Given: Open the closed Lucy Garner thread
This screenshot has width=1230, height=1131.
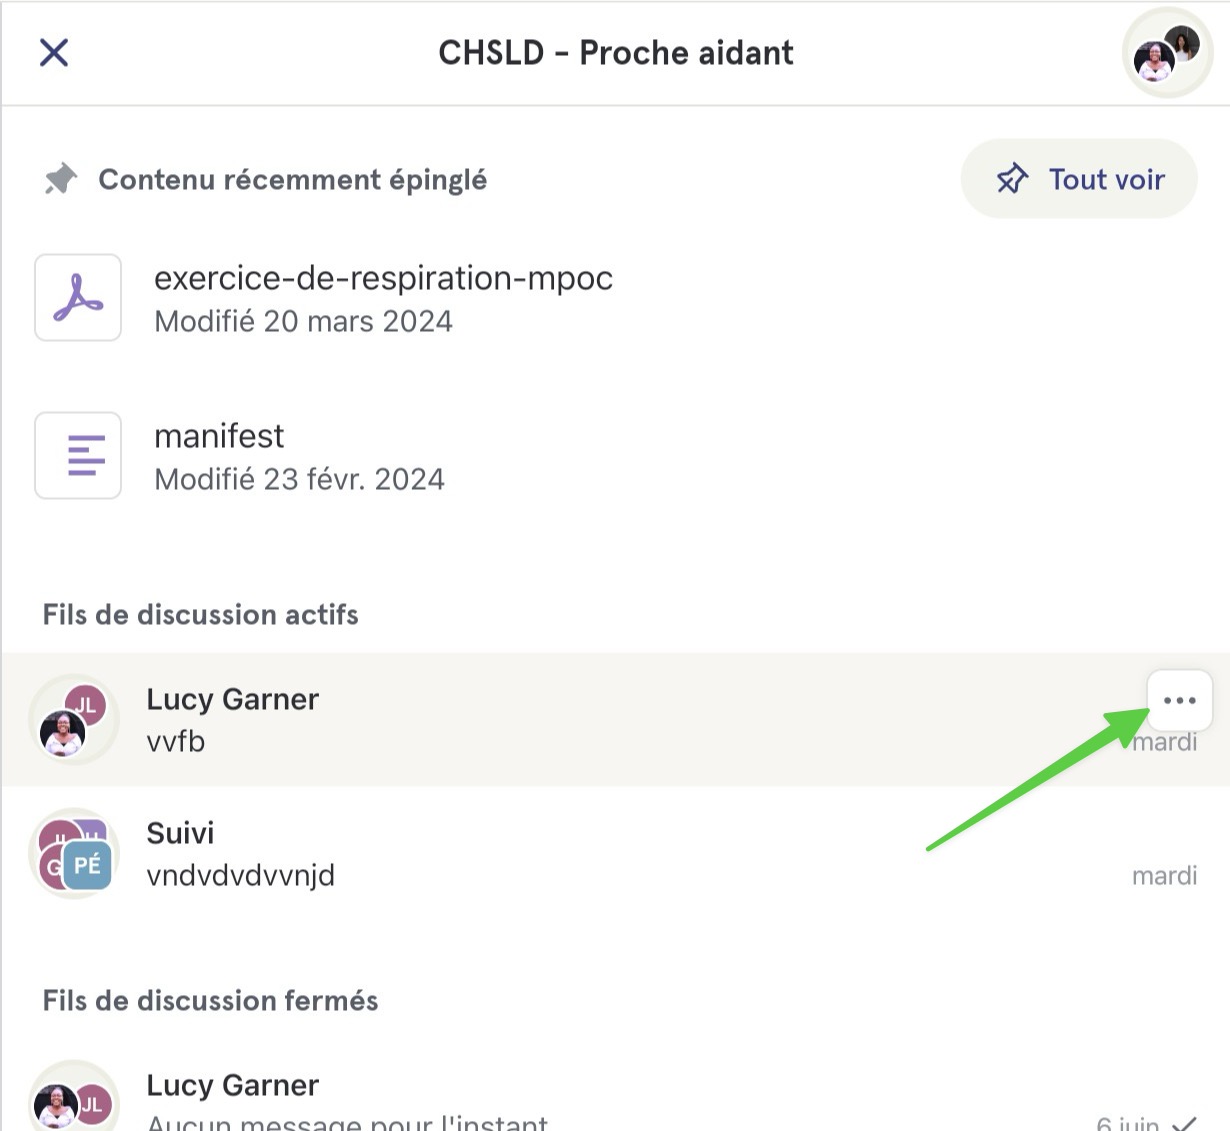Looking at the screenshot, I should (x=615, y=1098).
